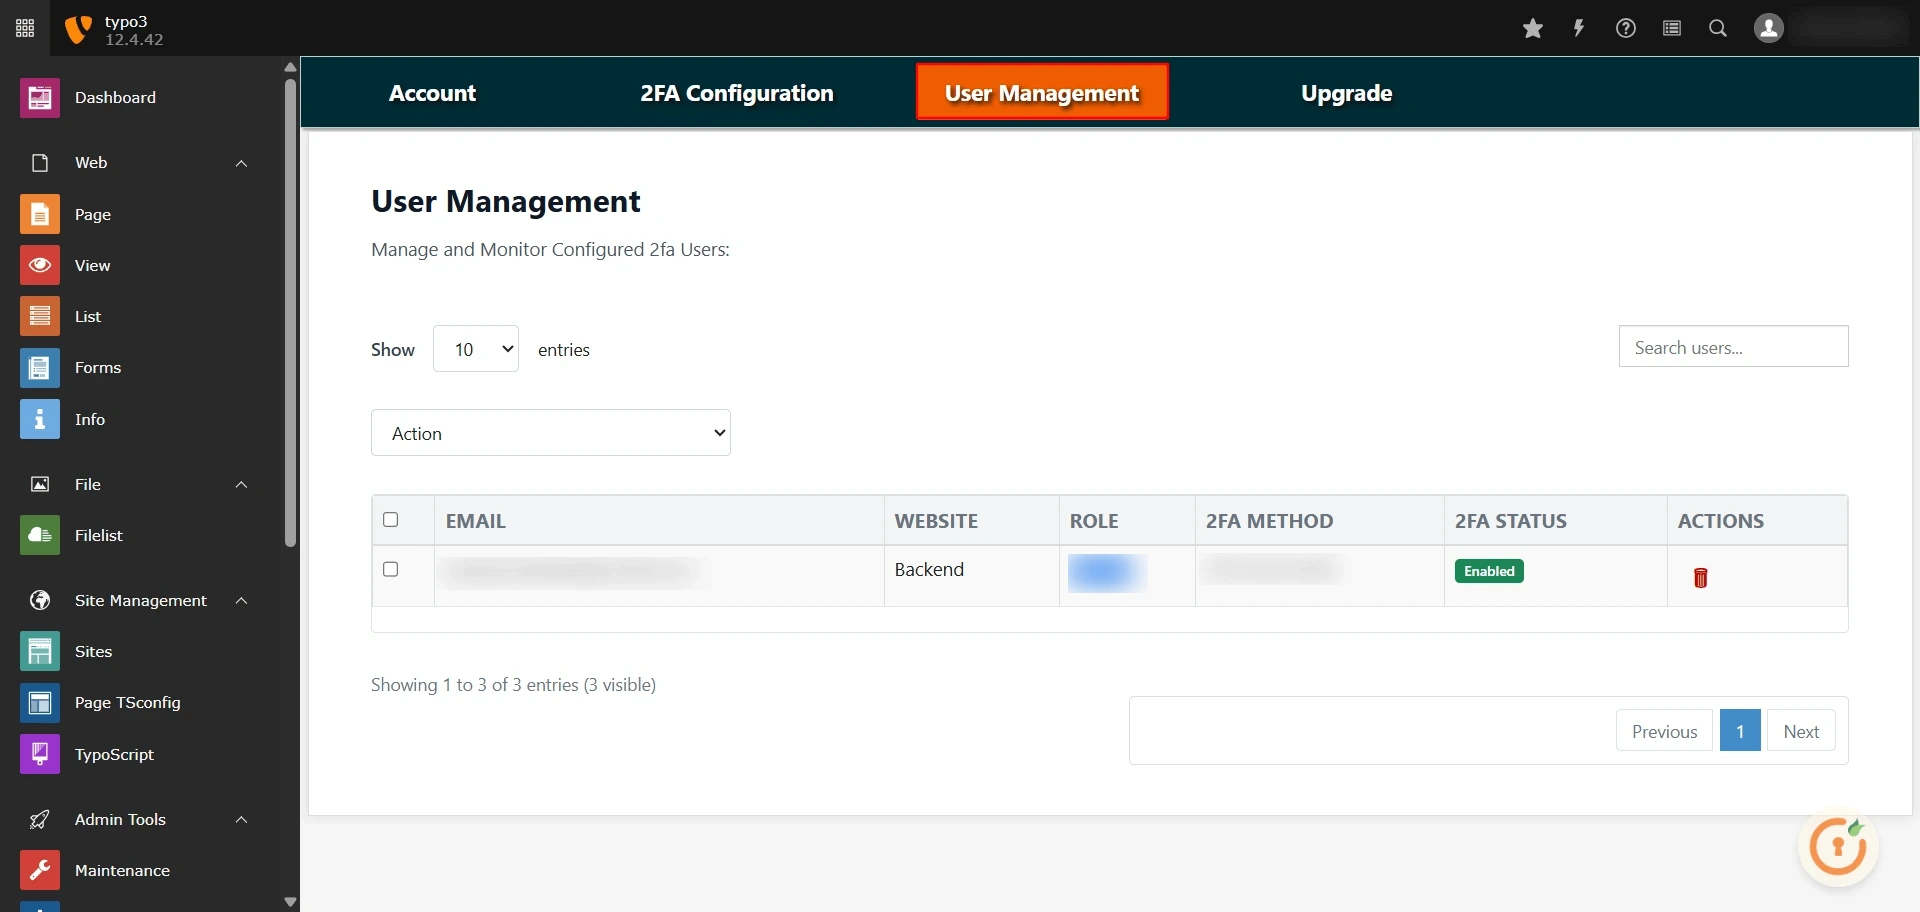The height and width of the screenshot is (912, 1920).
Task: Click the Next pagination button
Action: click(x=1800, y=730)
